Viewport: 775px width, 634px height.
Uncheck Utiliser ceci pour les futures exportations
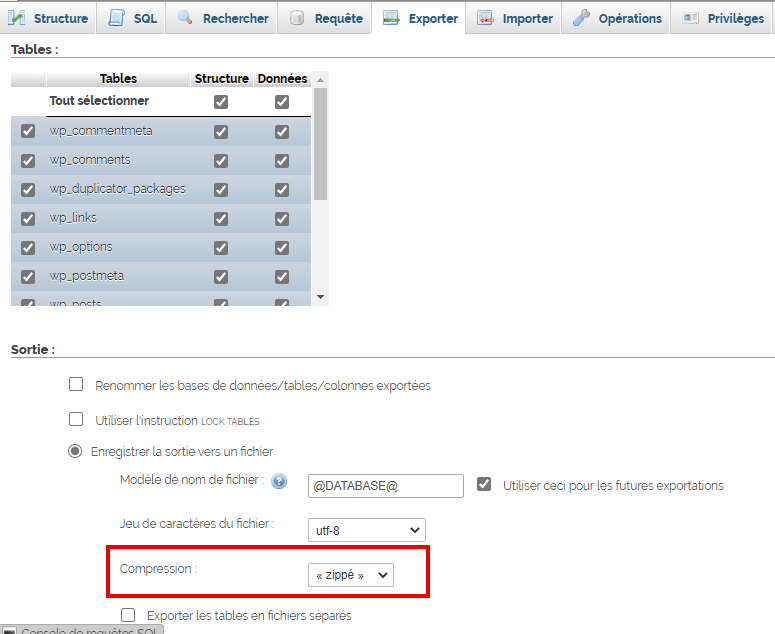tap(484, 484)
